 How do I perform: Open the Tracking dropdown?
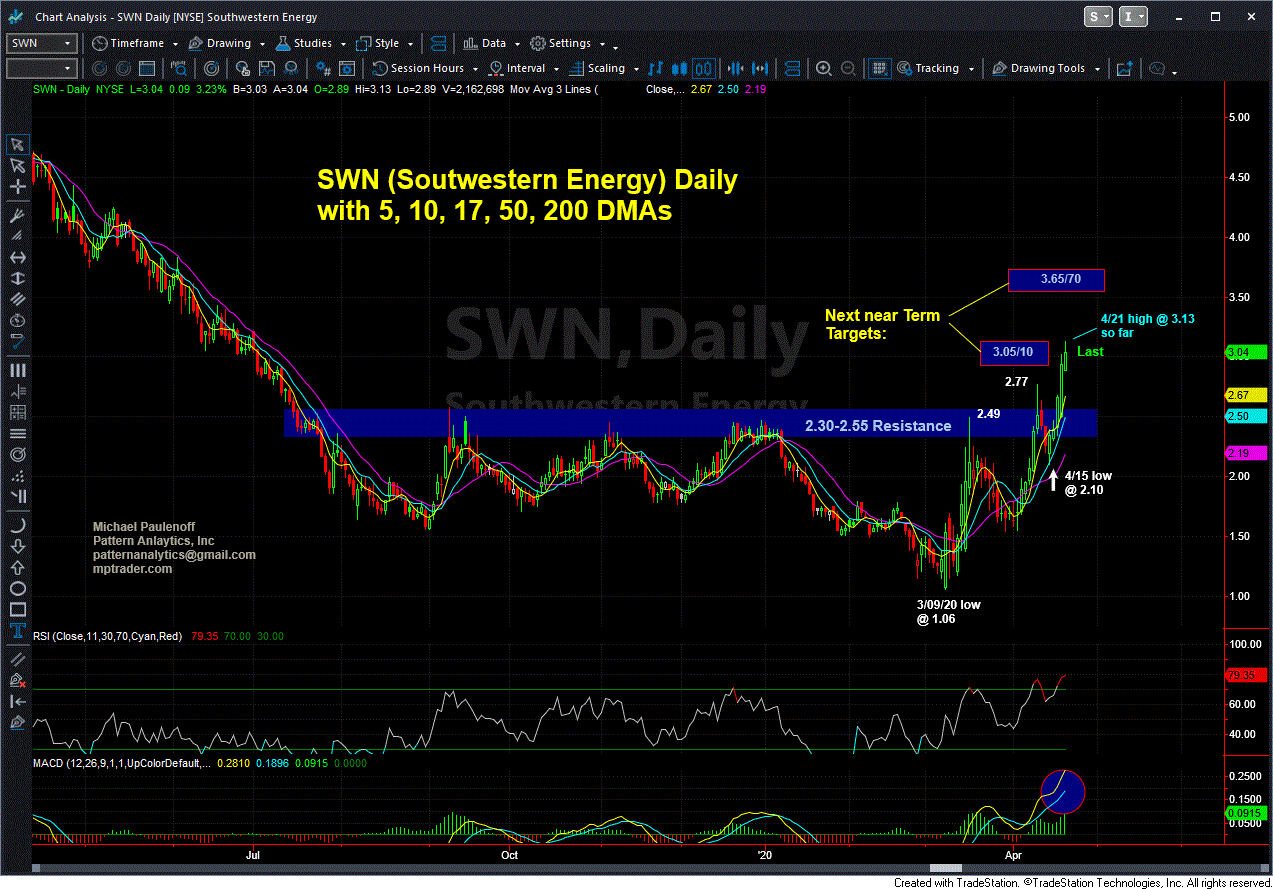(935, 69)
